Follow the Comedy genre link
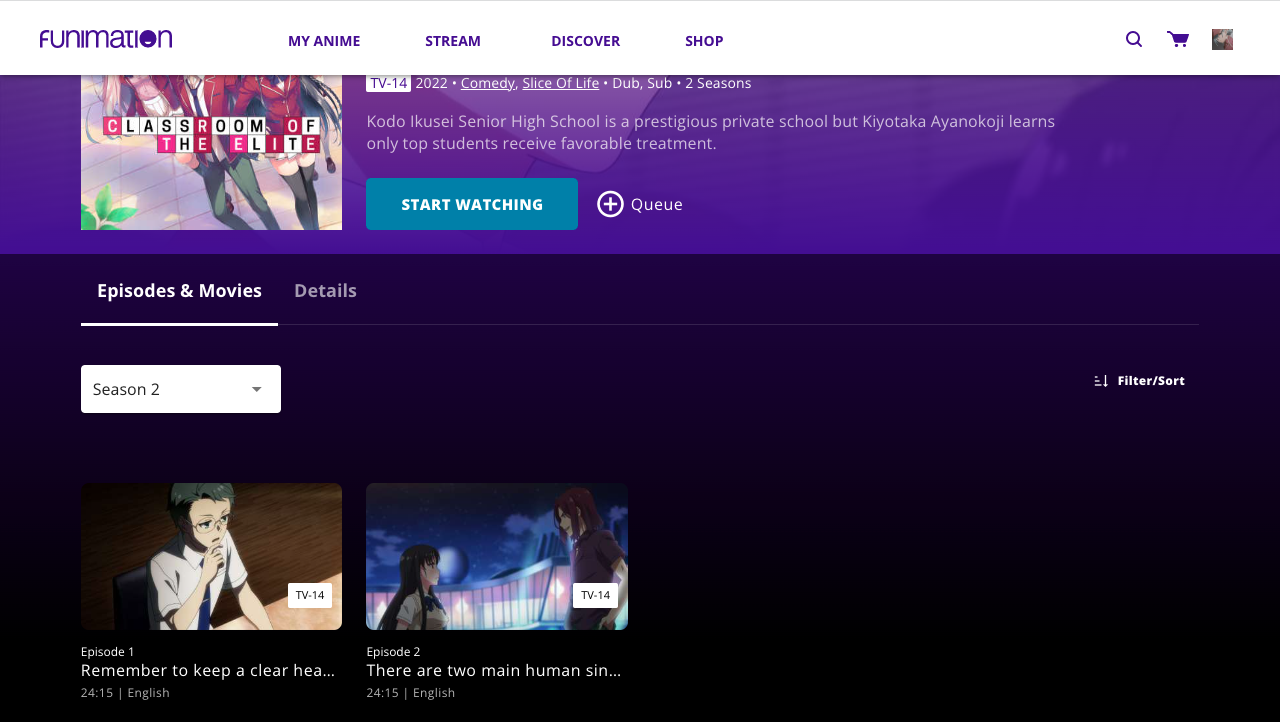This screenshot has height=722, width=1280. tap(488, 83)
